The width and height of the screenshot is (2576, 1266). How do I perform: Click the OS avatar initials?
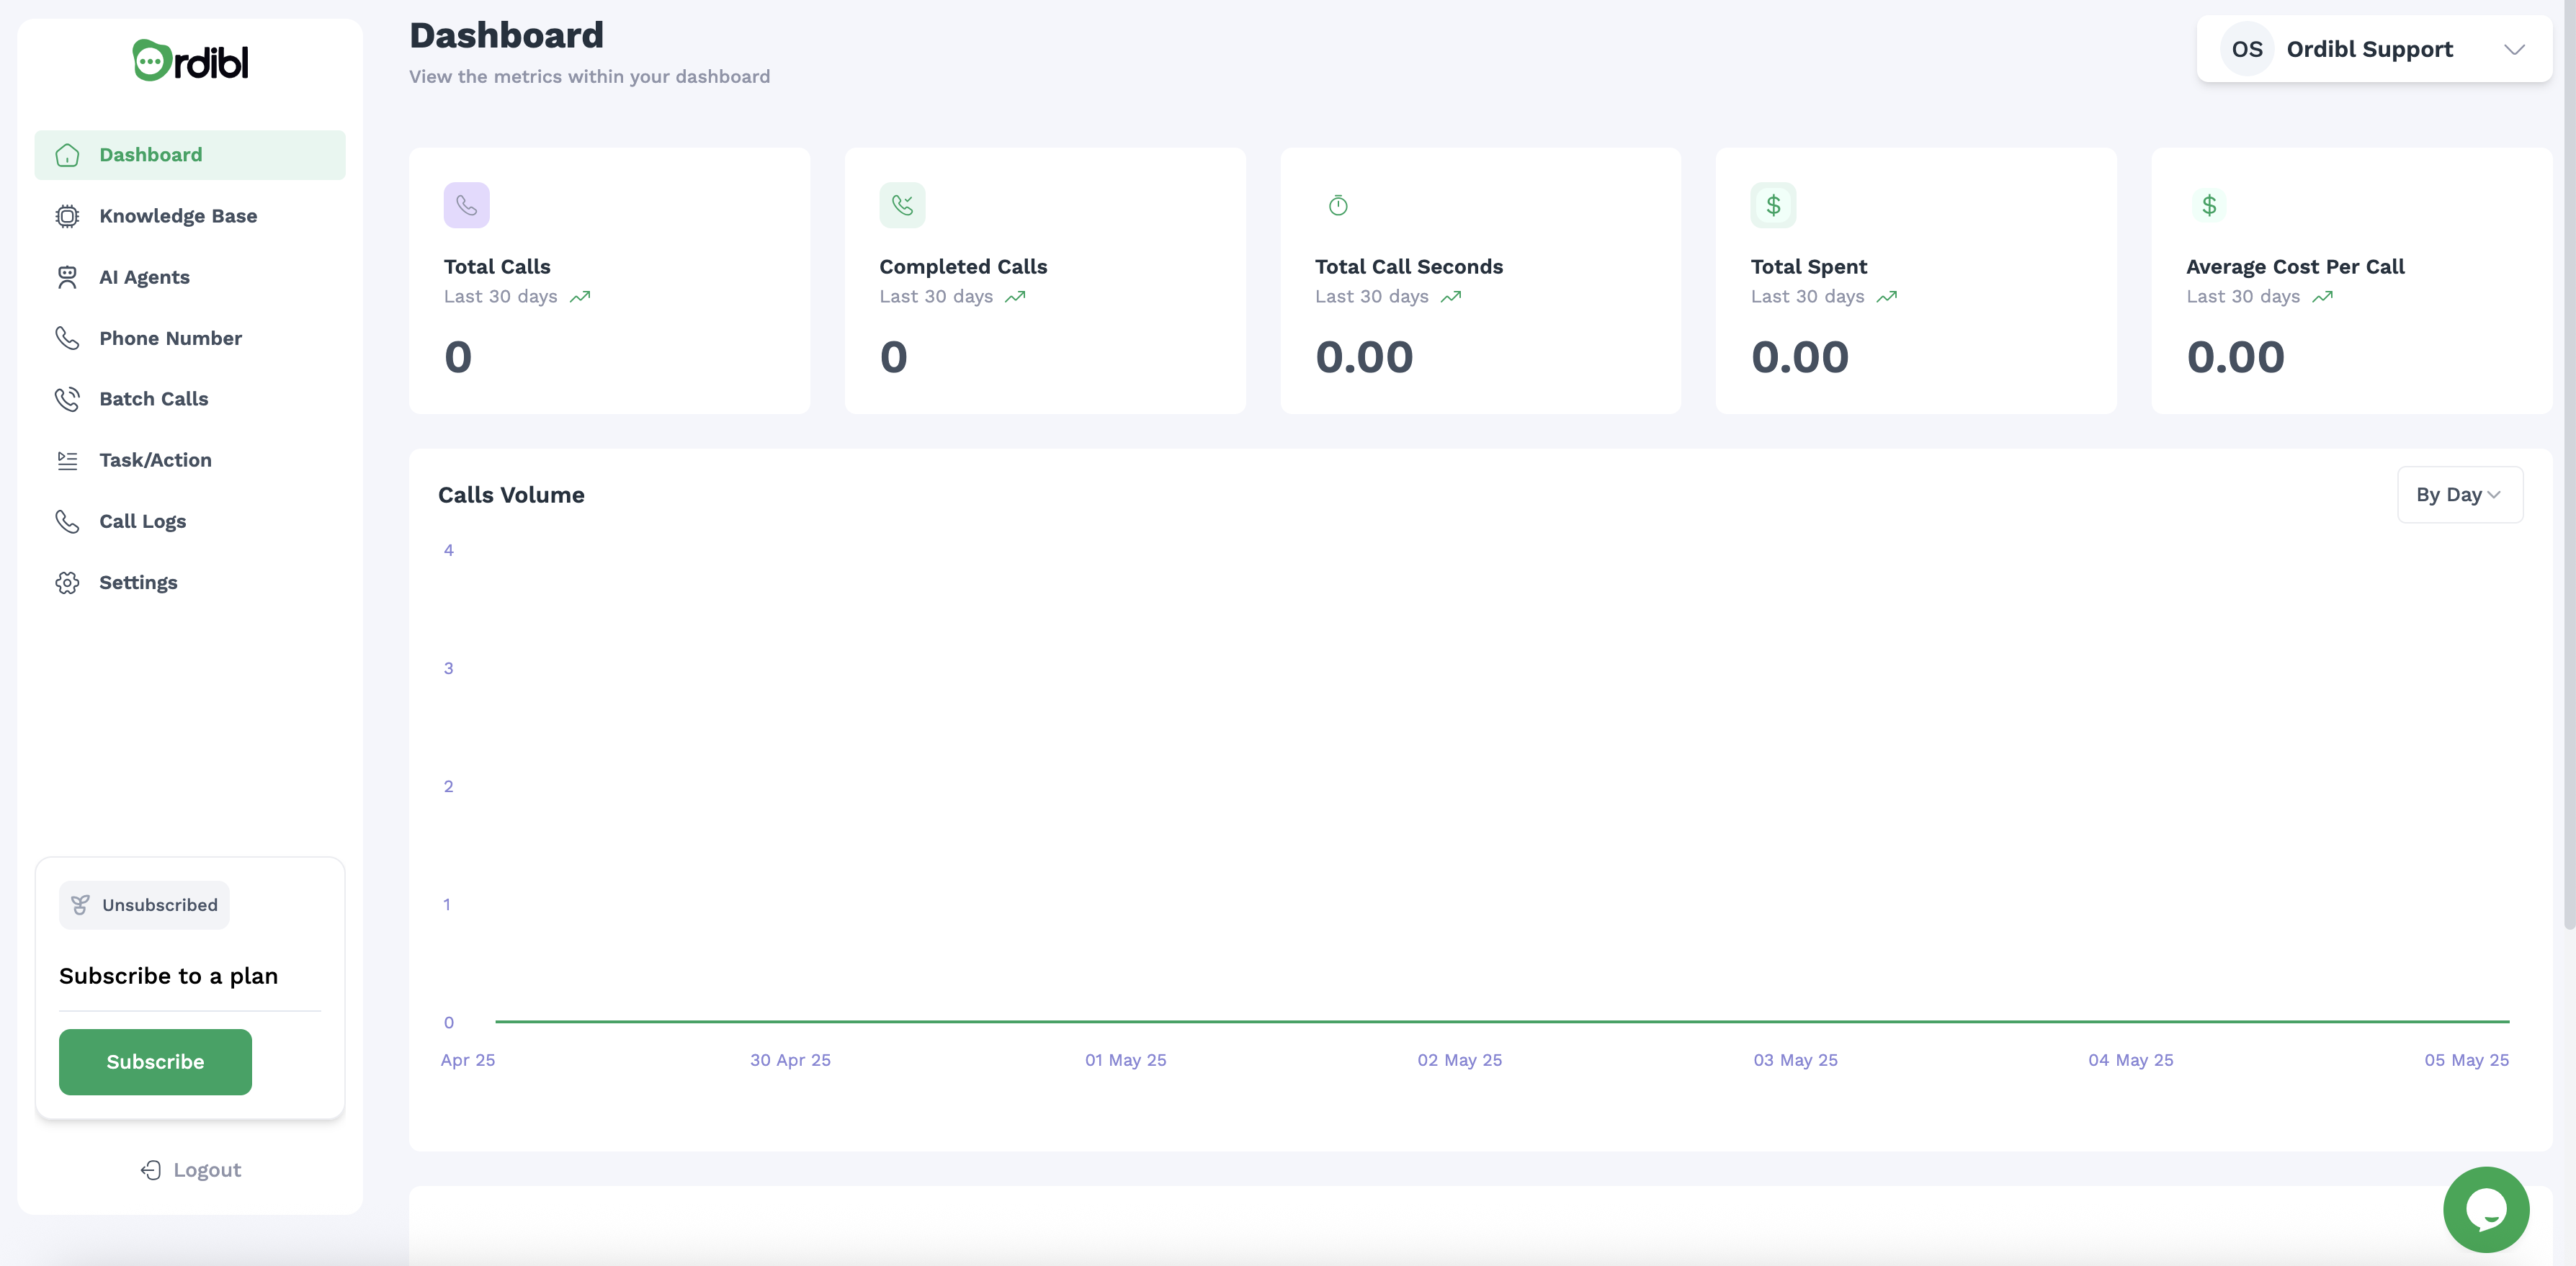pyautogui.click(x=2246, y=49)
